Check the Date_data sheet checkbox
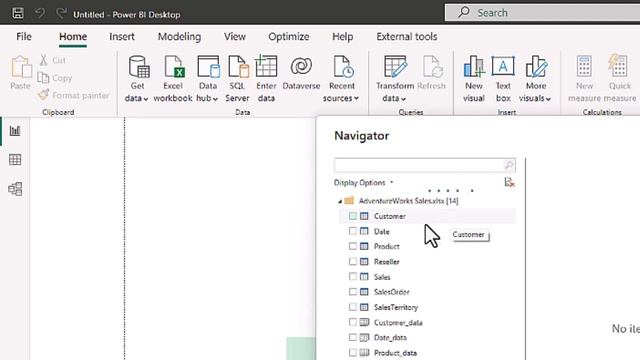640x360 pixels. [353, 337]
